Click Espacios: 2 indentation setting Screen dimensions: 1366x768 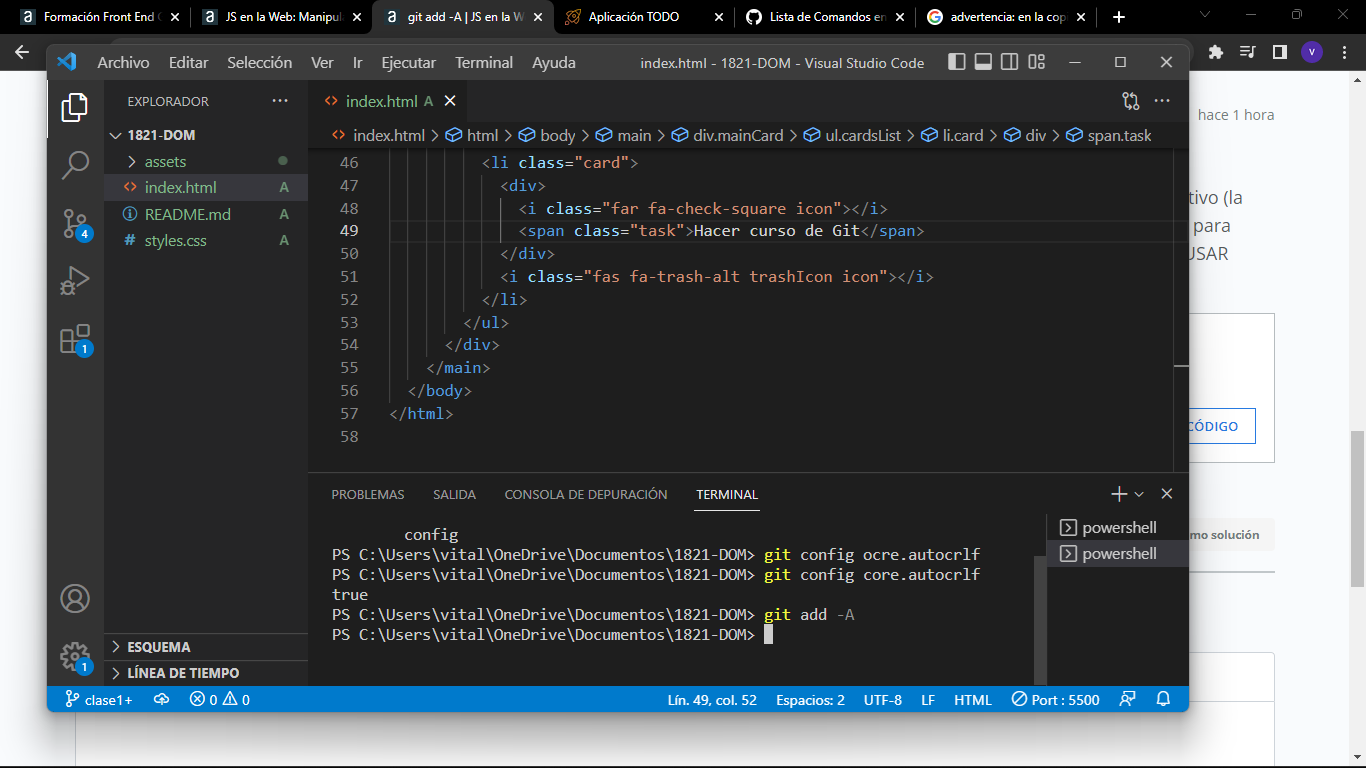coord(810,700)
